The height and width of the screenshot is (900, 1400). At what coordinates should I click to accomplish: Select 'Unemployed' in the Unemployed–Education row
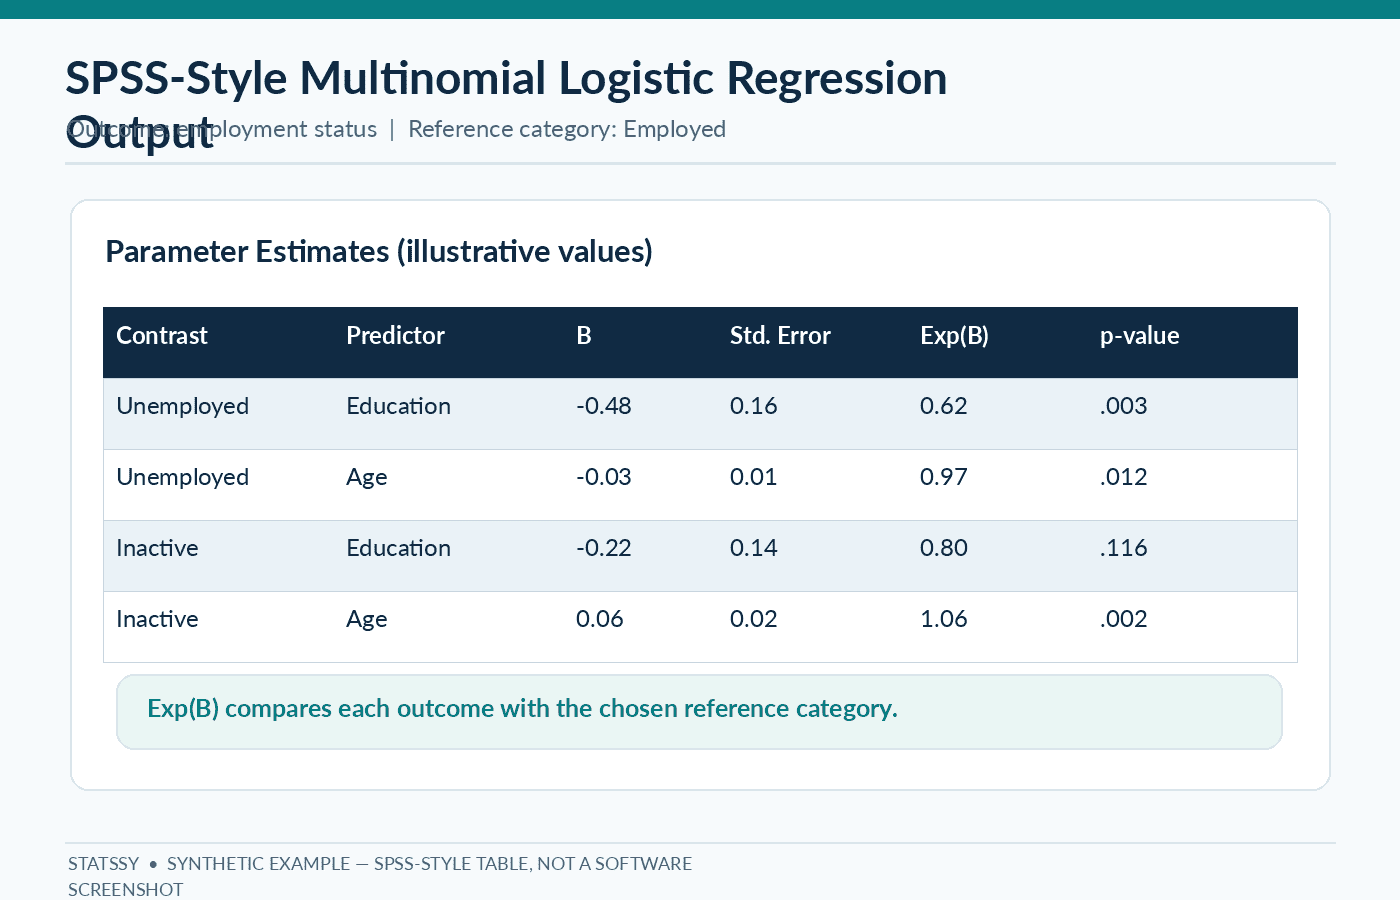click(182, 407)
